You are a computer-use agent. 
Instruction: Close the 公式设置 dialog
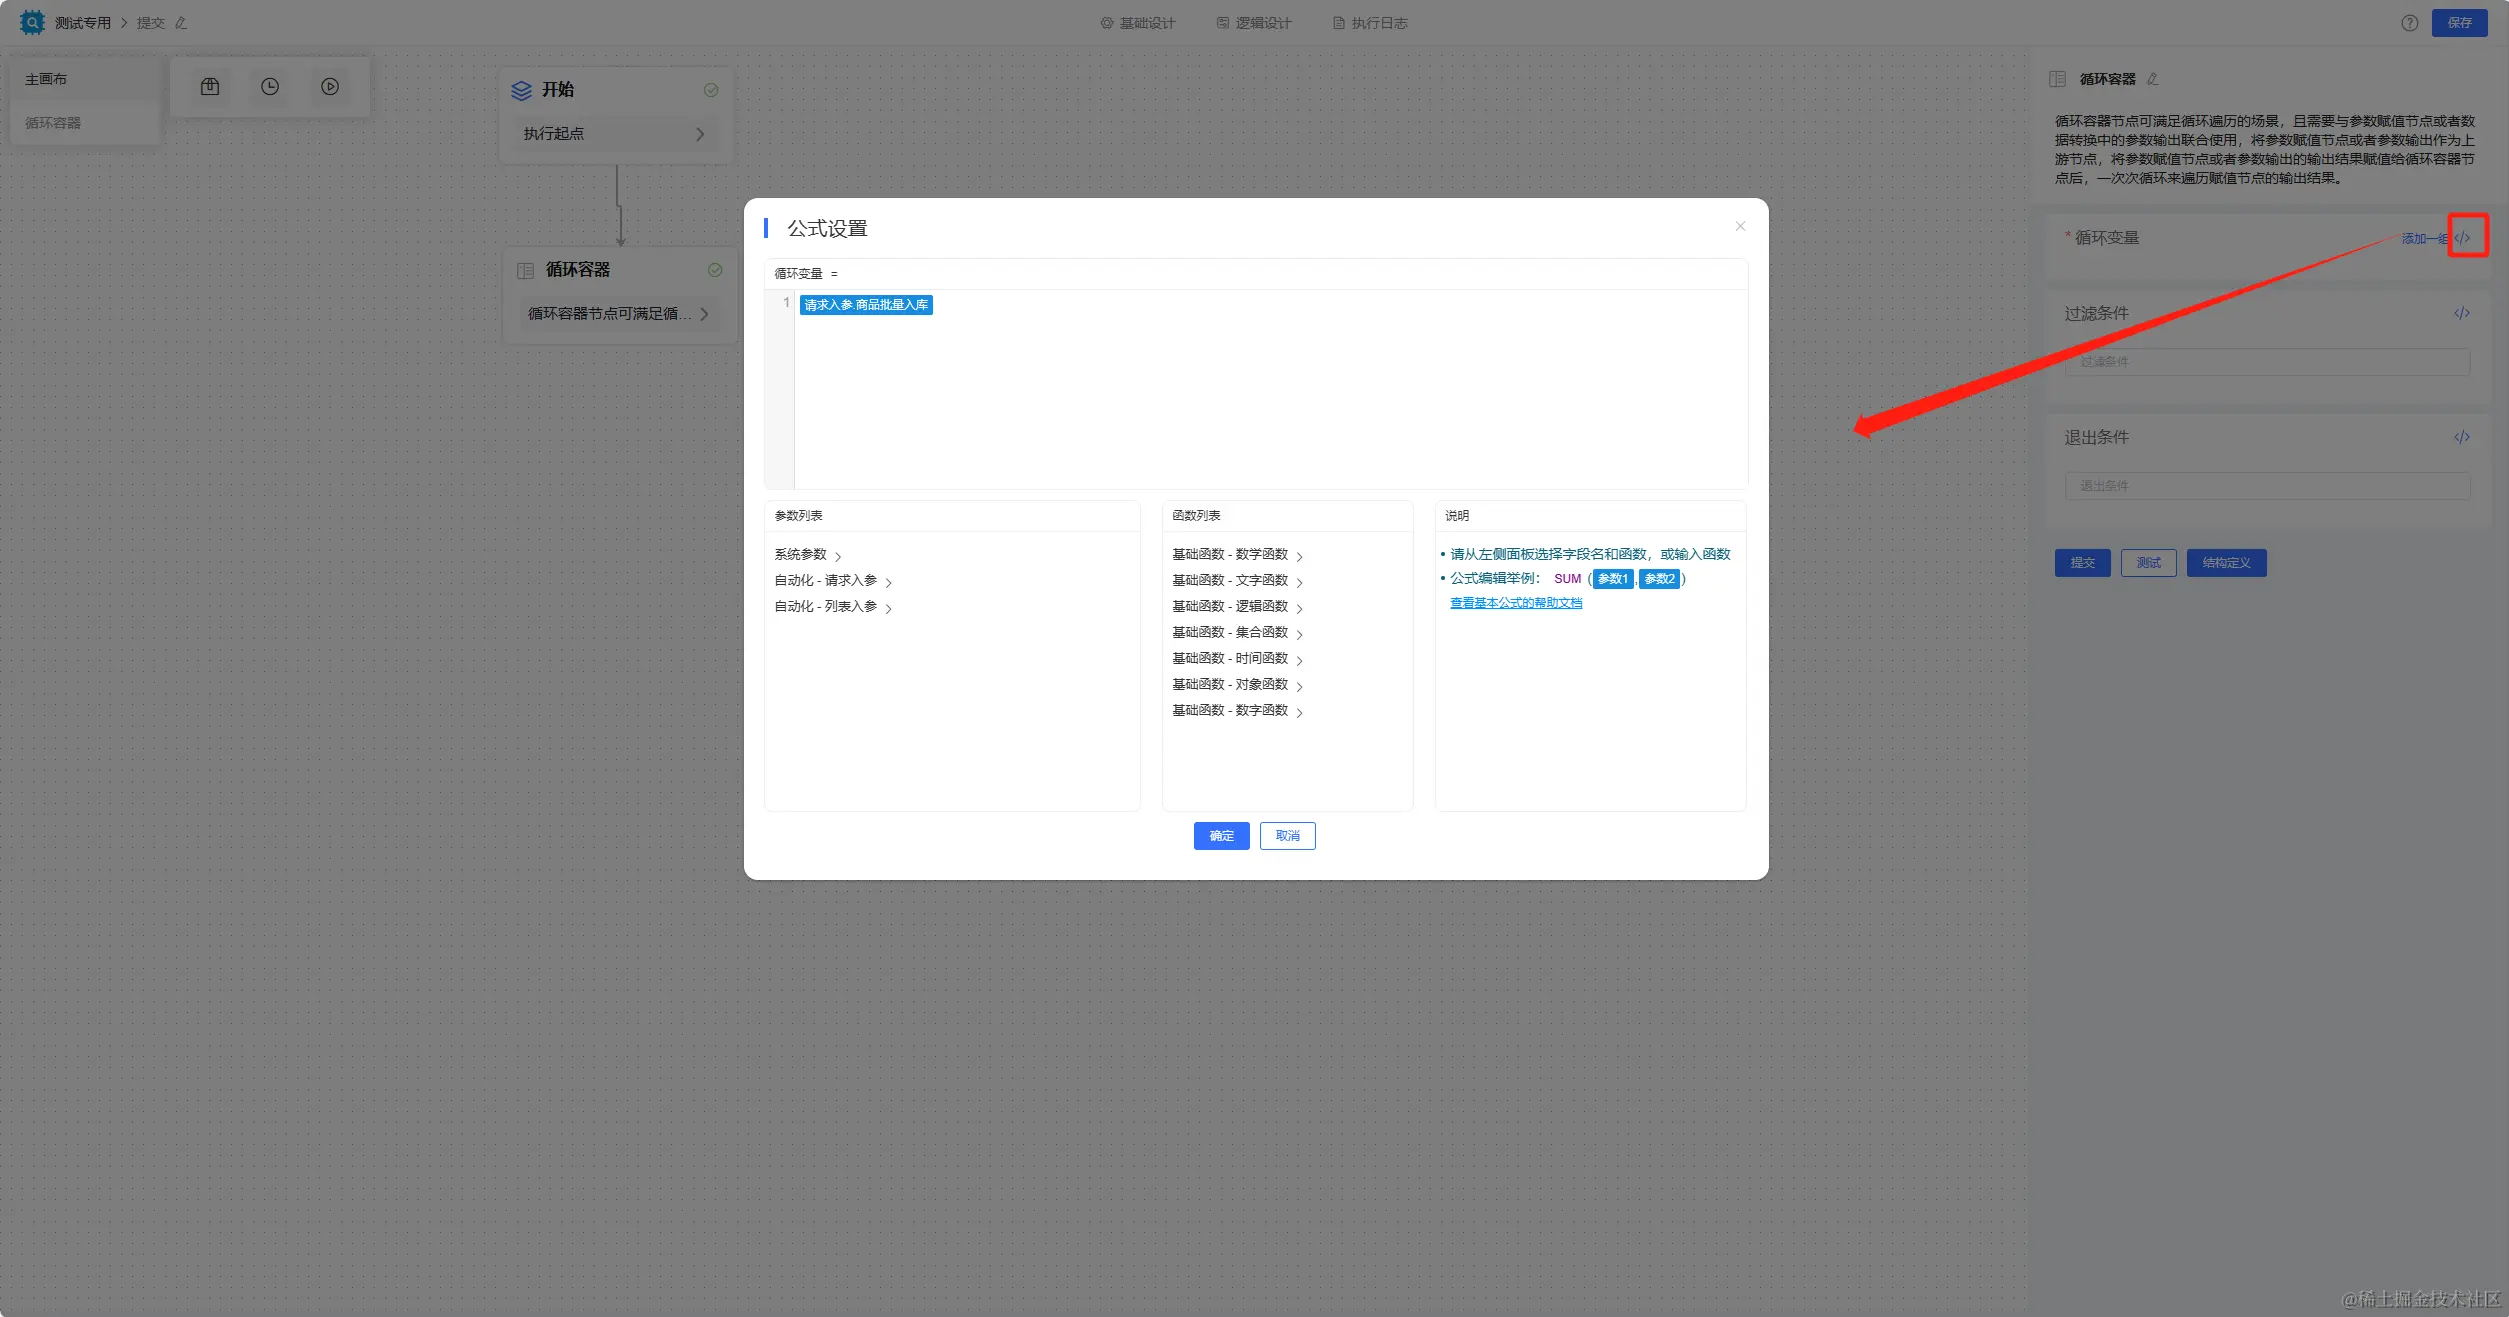[1740, 226]
